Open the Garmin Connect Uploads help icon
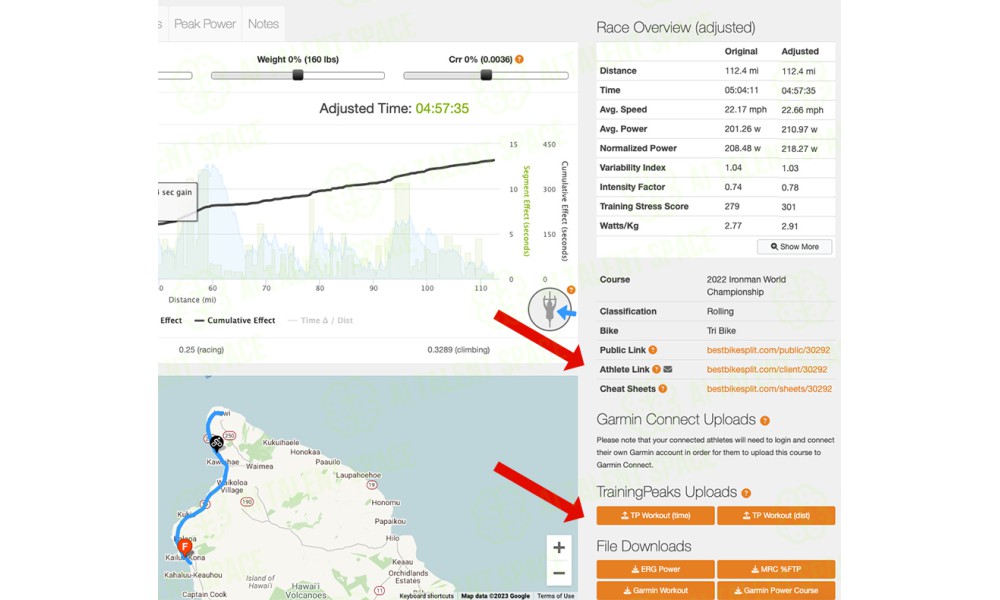The image size is (1000, 600). [765, 420]
